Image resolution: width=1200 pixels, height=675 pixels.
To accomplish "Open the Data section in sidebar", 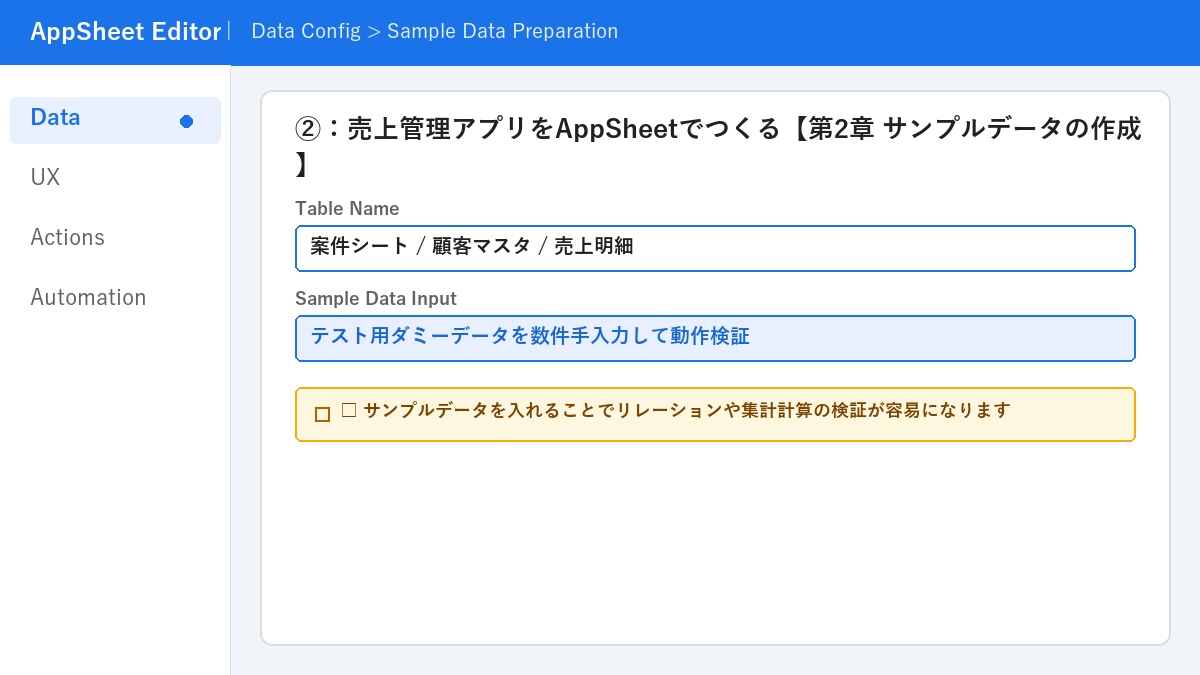I will pyautogui.click(x=115, y=120).
